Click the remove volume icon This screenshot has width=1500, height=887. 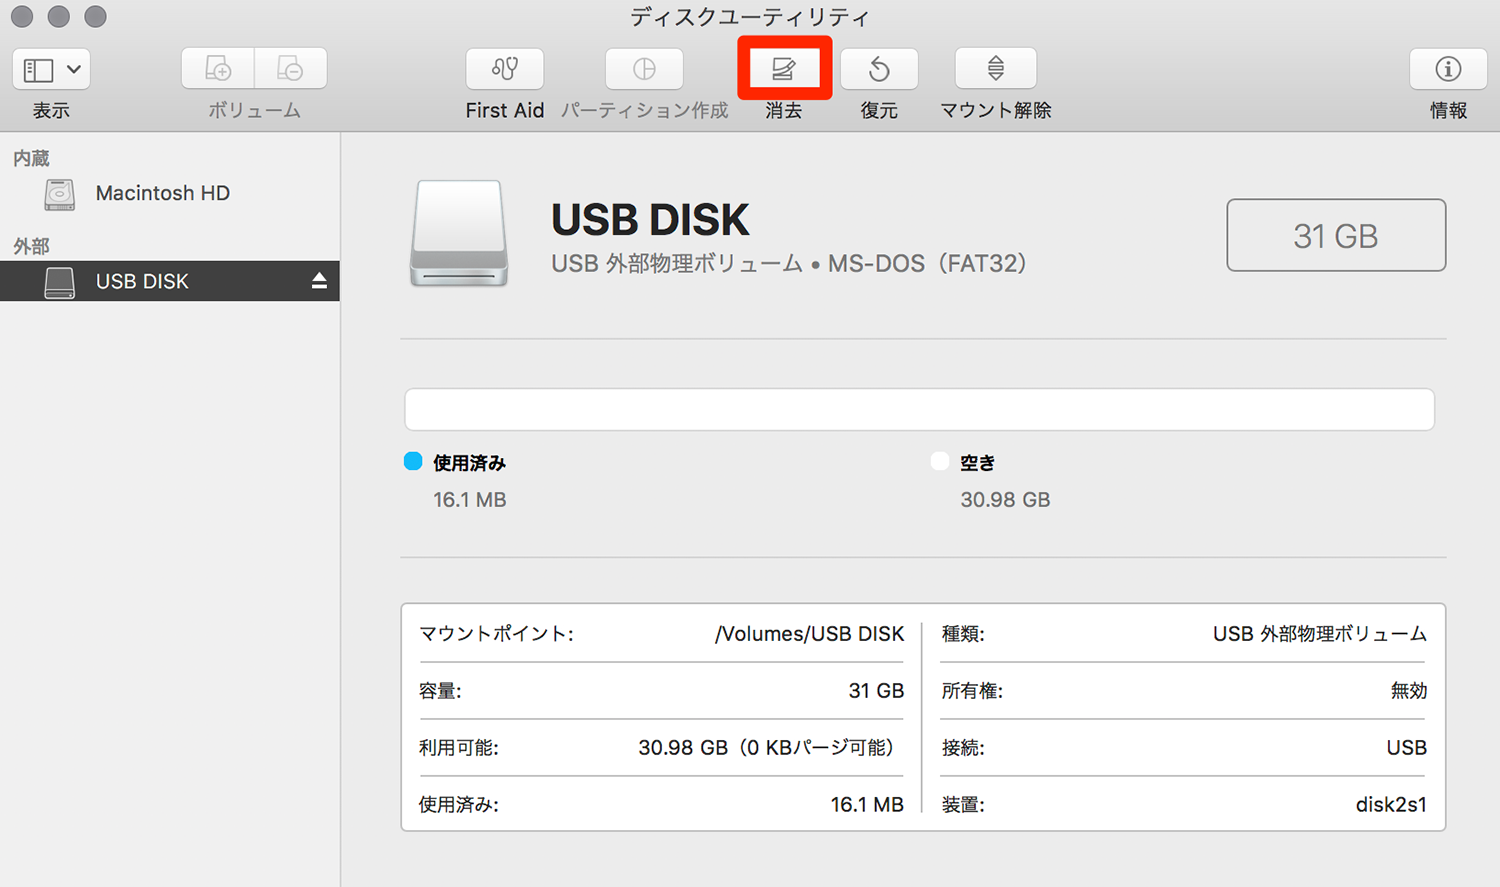(290, 69)
